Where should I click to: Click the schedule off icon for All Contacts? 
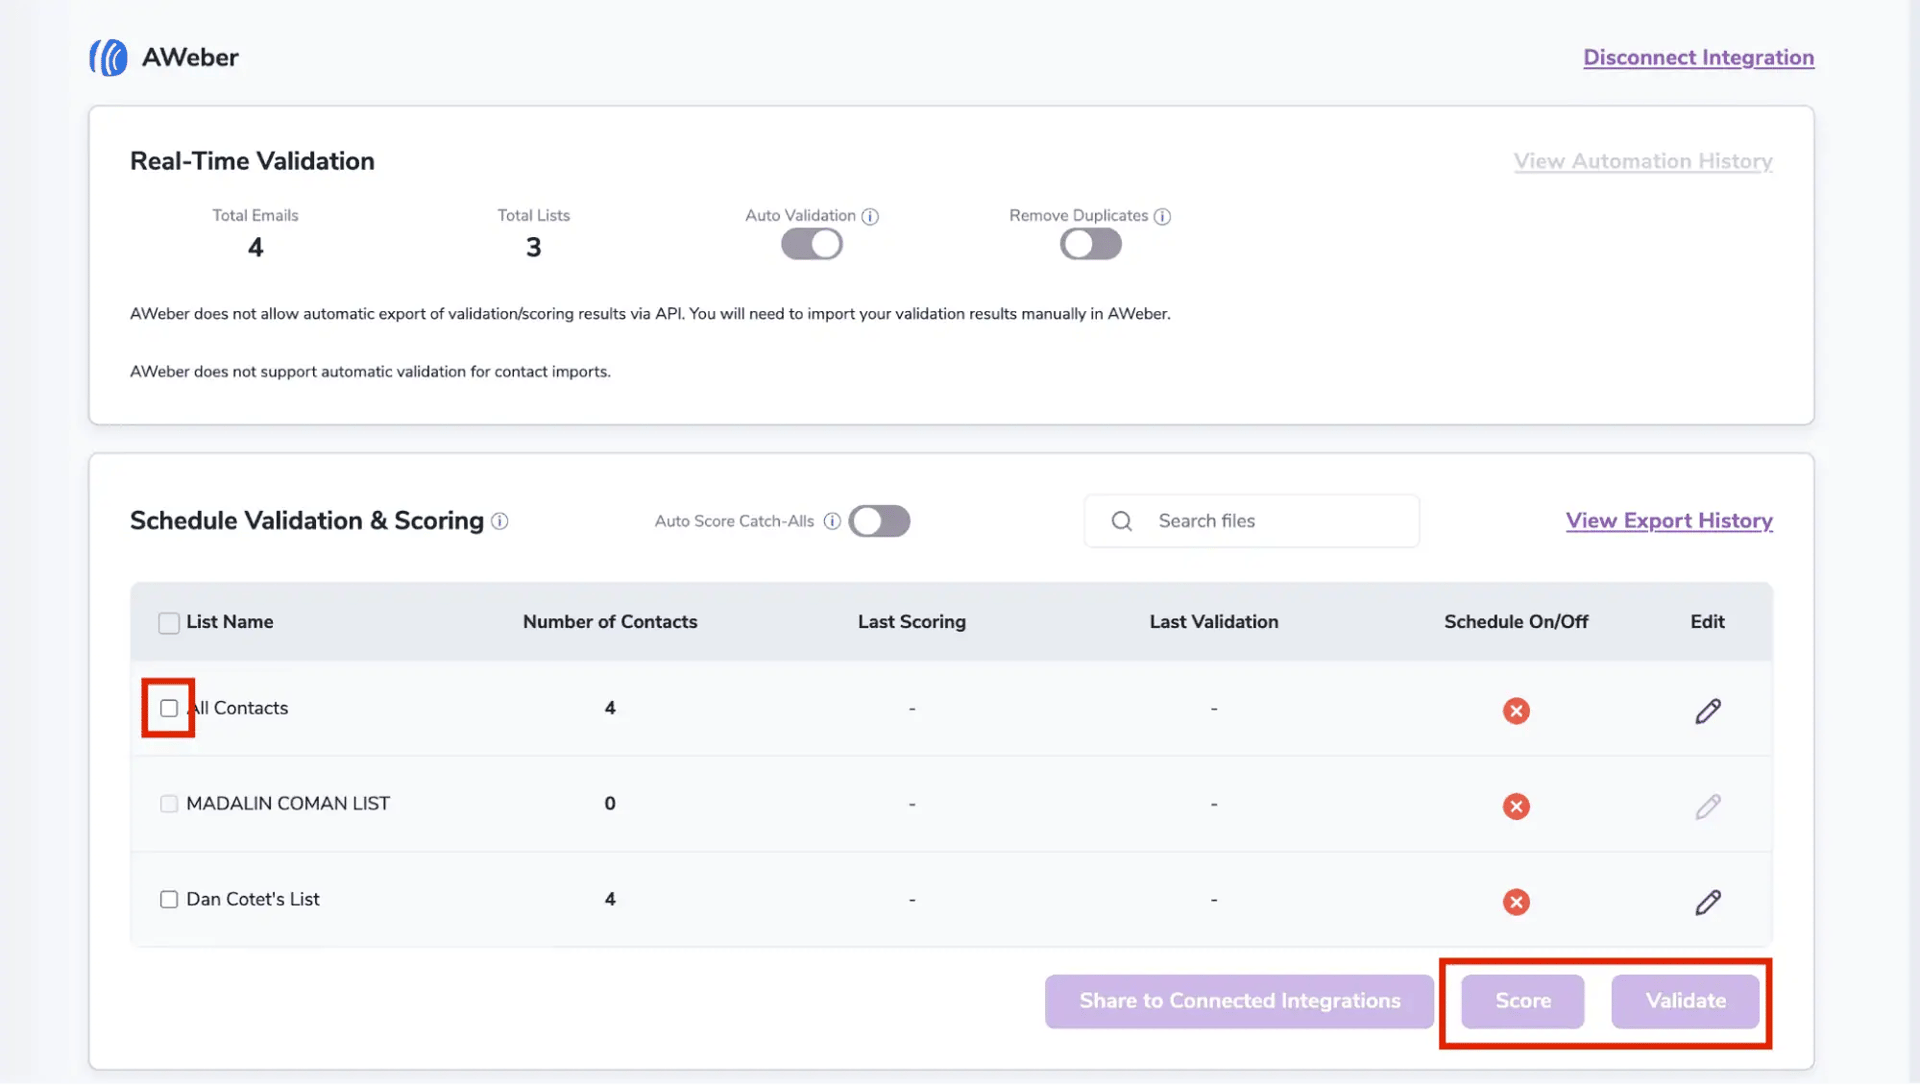coord(1516,711)
